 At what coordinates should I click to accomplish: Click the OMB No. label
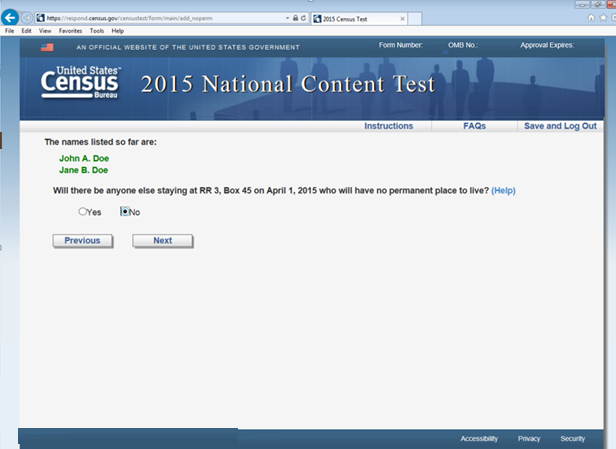463,45
